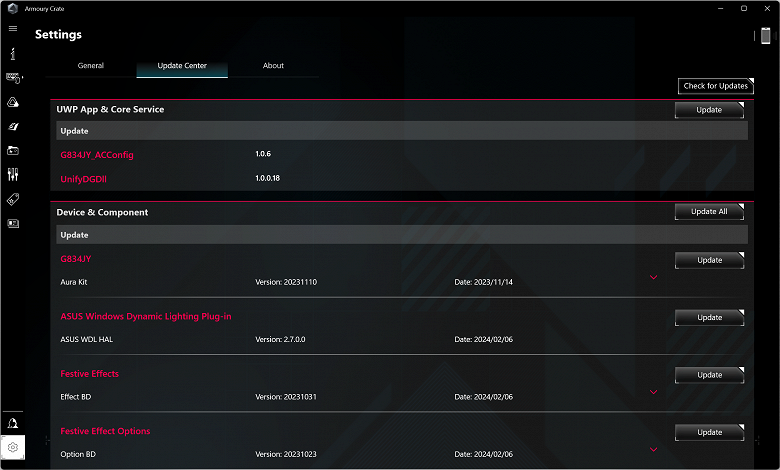Click the Version: 2.7.0.0 text

(x=281, y=339)
